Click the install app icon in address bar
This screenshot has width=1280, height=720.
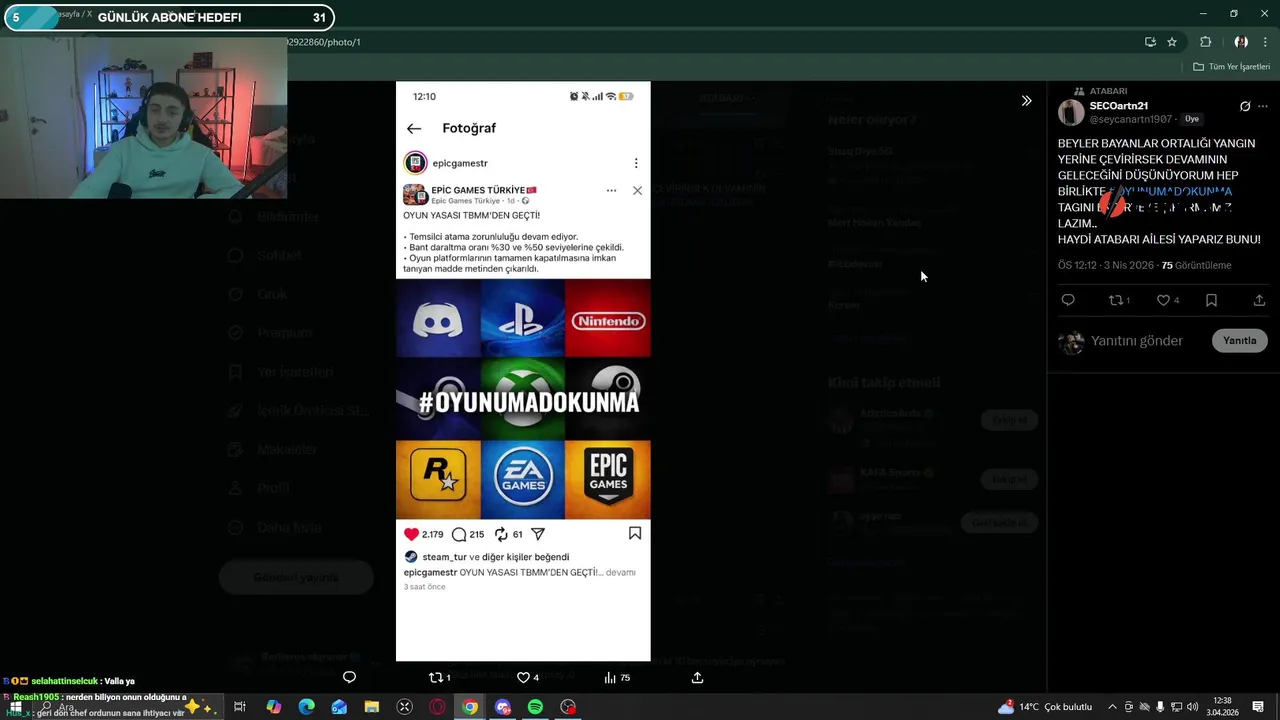(1150, 42)
